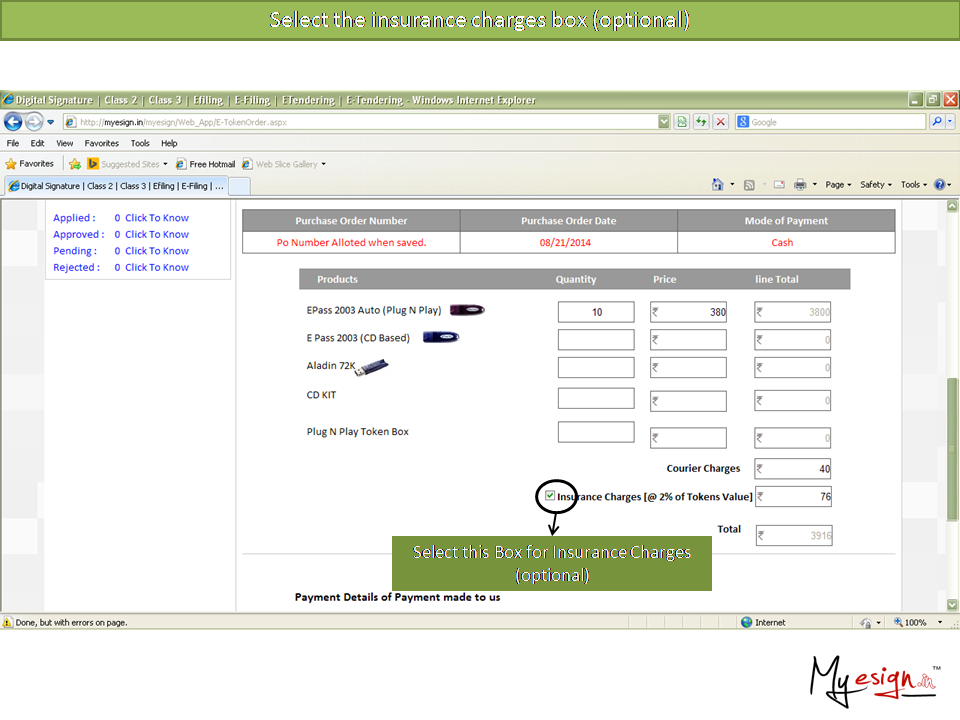The image size is (960, 720).
Task: Click the Stop loading icon
Action: tap(720, 122)
